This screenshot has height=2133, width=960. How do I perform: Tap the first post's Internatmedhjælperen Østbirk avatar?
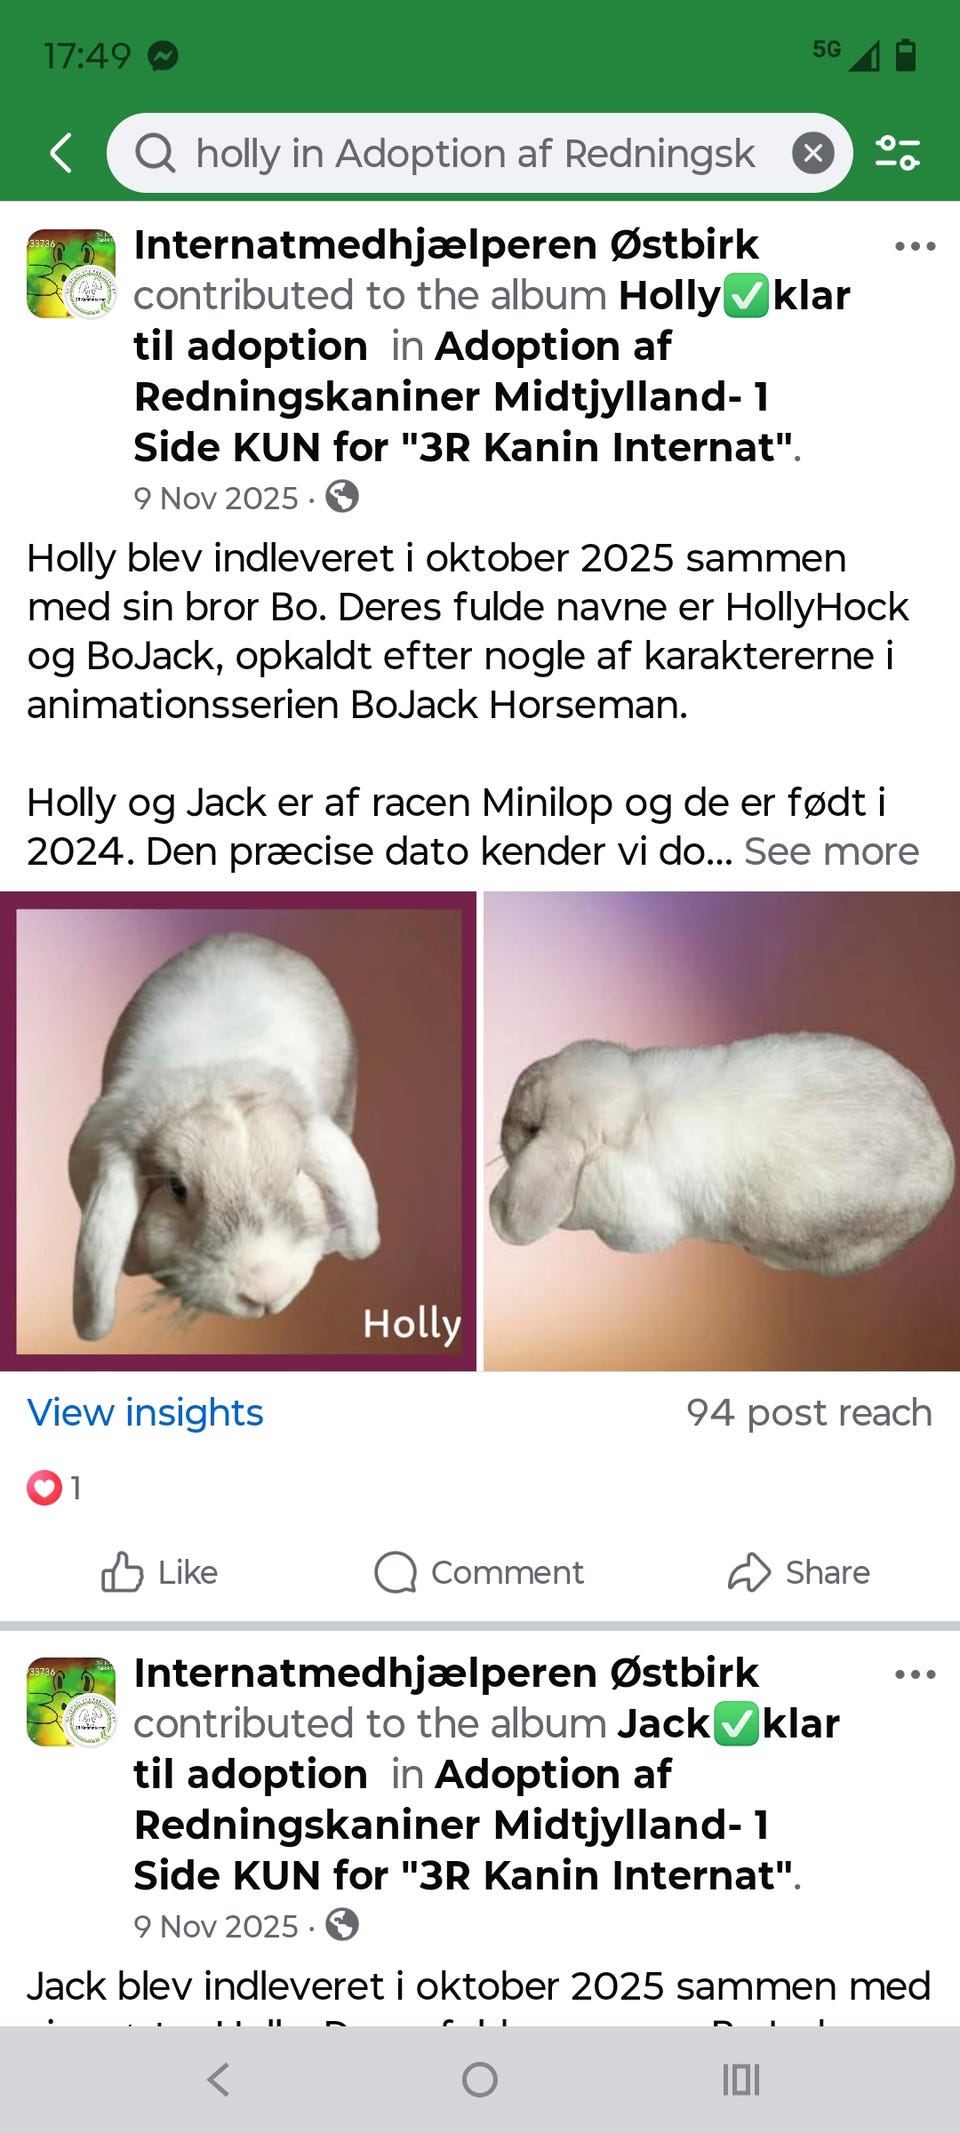point(71,274)
